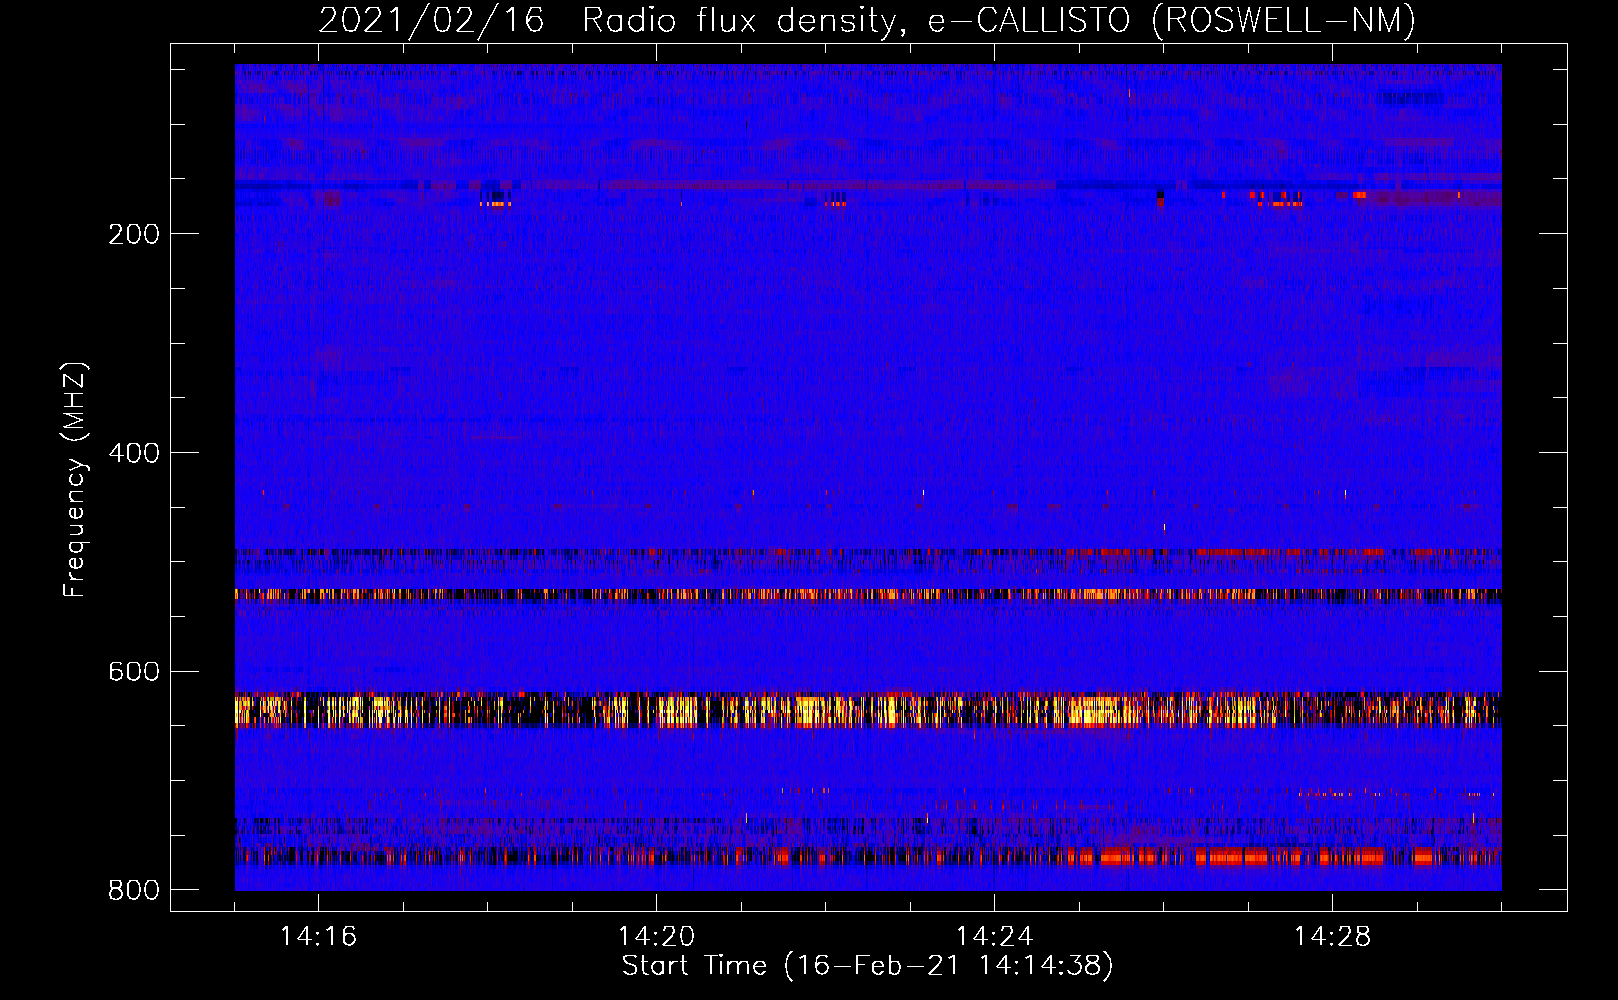Click the 400 frequency tick label

click(134, 453)
